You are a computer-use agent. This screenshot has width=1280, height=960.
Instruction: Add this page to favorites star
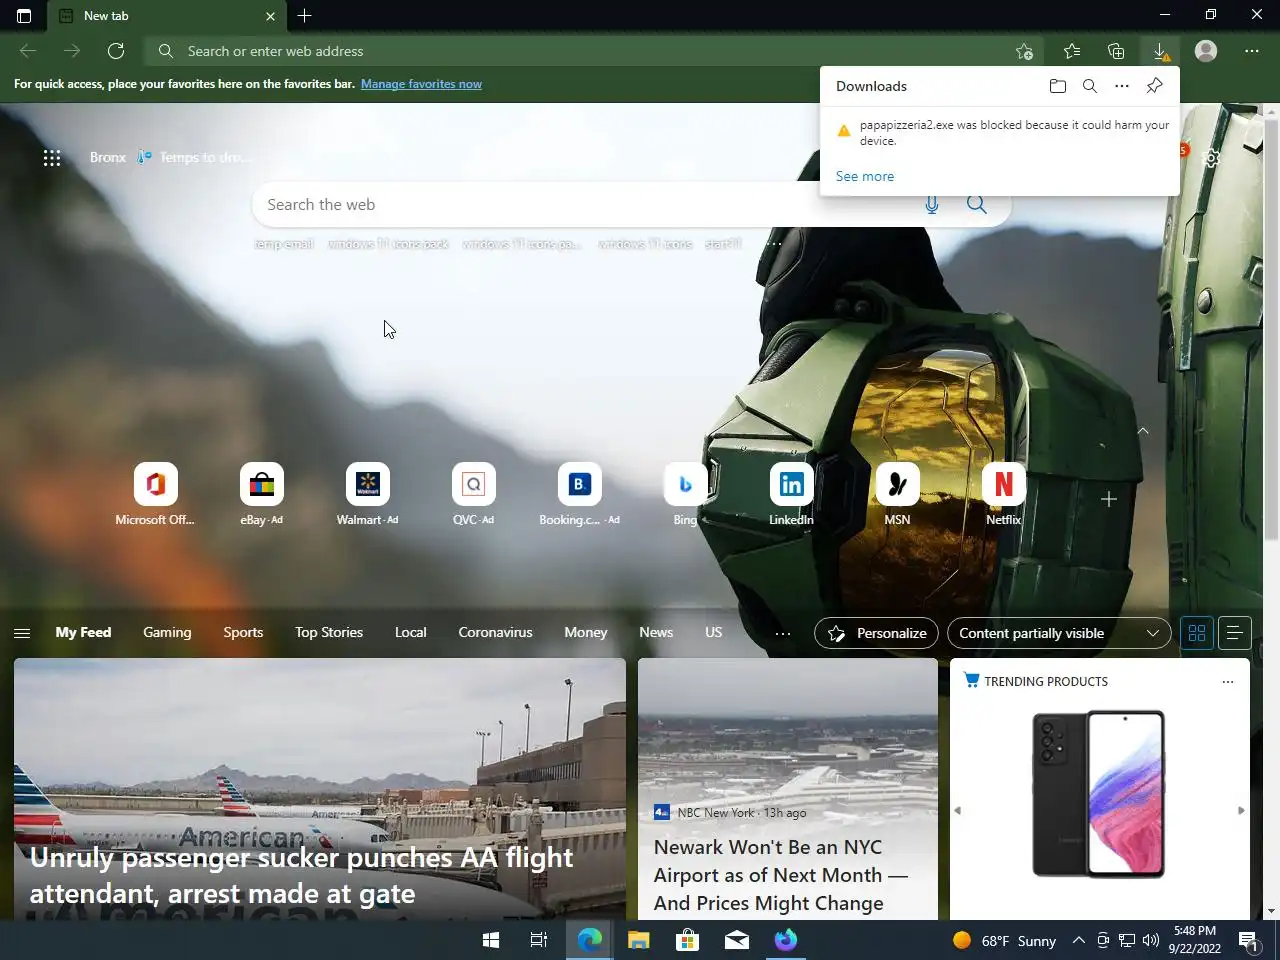(1024, 51)
